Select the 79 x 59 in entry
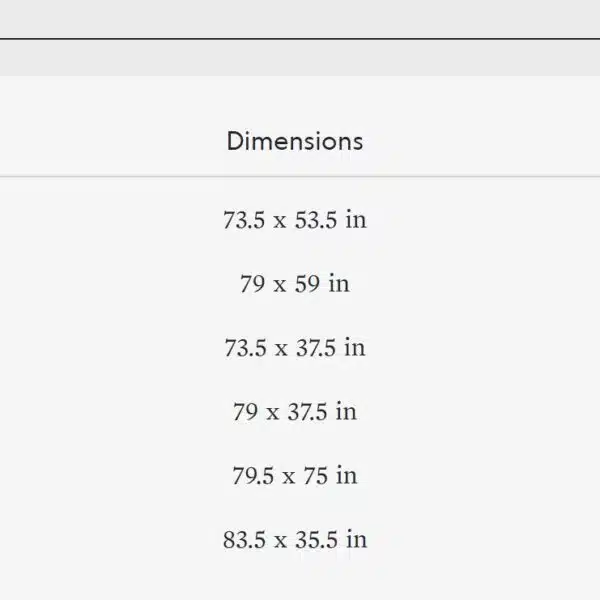The image size is (600, 600). [x=295, y=284]
